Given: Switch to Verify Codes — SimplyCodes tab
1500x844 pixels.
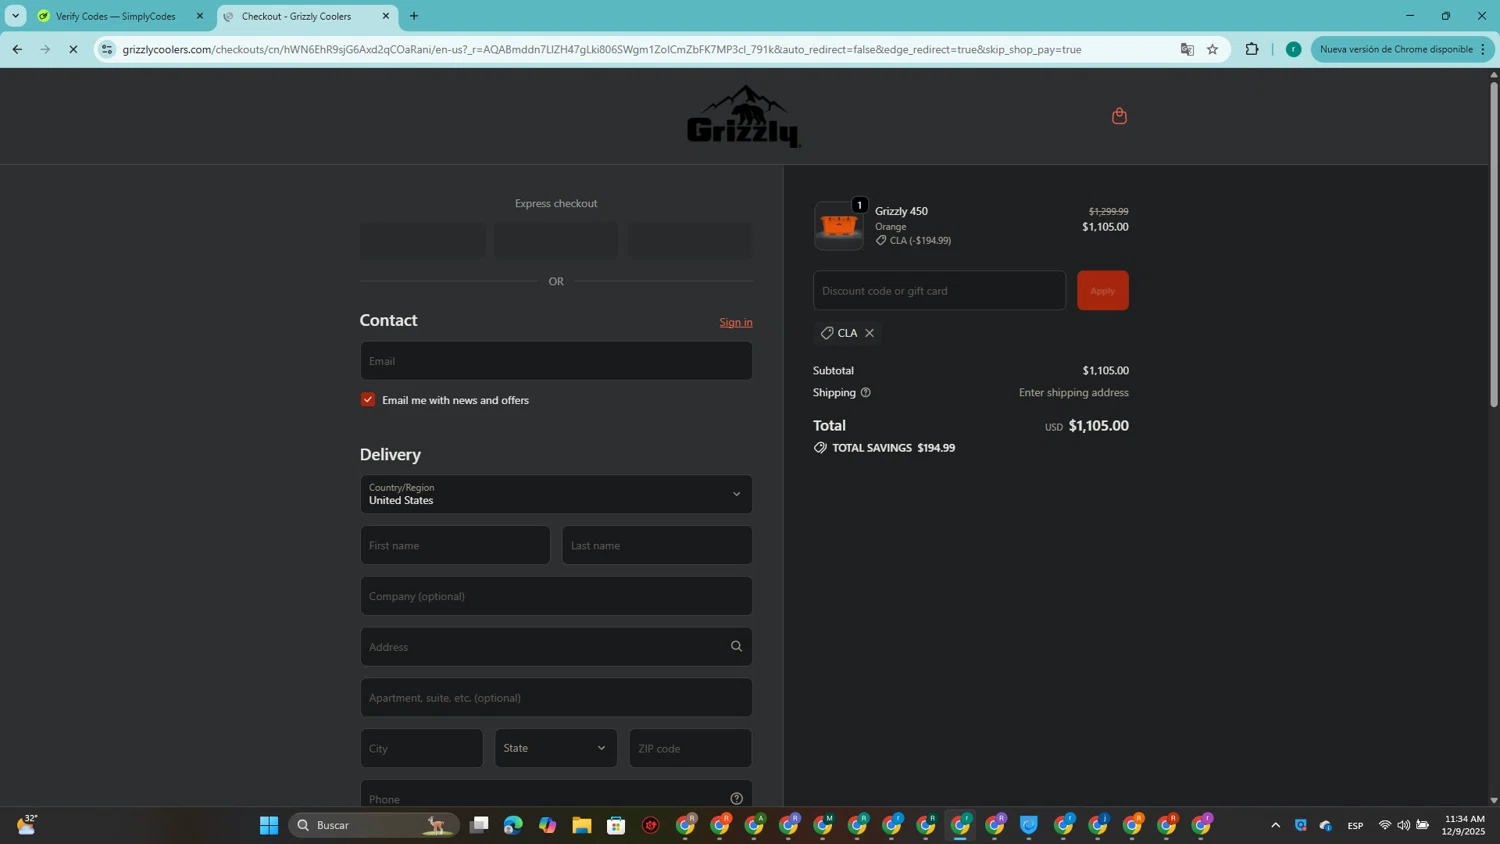Looking at the screenshot, I should (118, 16).
